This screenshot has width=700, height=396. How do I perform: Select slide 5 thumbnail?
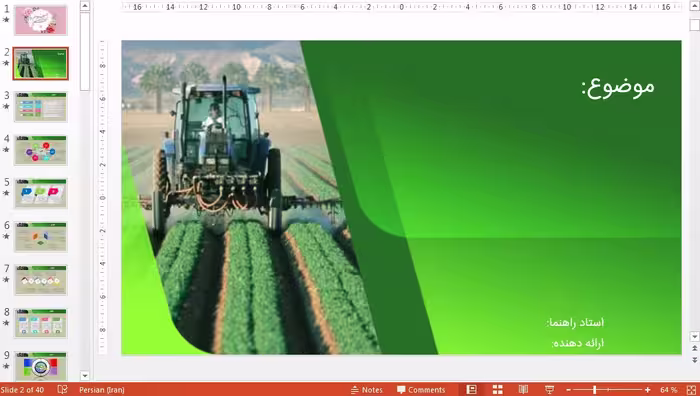[41, 193]
